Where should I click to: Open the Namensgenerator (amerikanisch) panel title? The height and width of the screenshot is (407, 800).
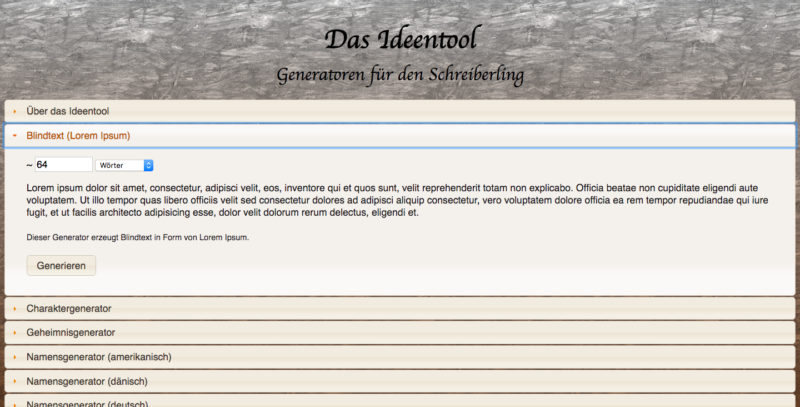click(99, 356)
